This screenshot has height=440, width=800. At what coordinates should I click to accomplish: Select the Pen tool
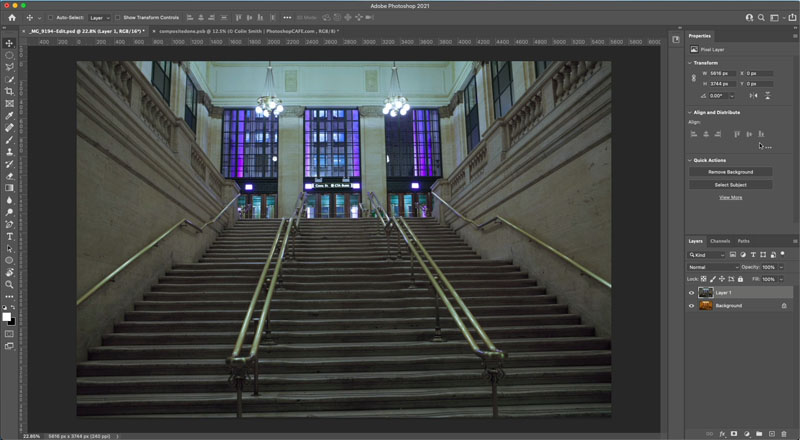click(x=9, y=225)
